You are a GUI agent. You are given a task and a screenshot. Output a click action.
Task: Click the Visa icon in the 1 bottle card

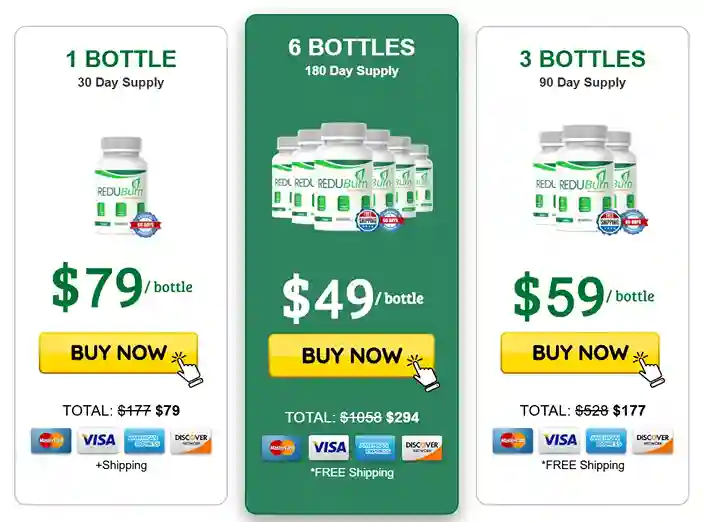point(98,441)
